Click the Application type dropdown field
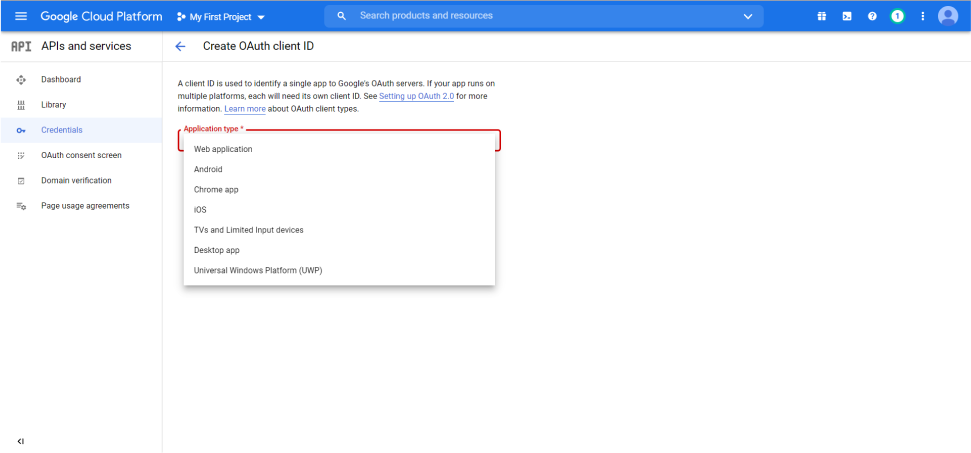 [339, 140]
